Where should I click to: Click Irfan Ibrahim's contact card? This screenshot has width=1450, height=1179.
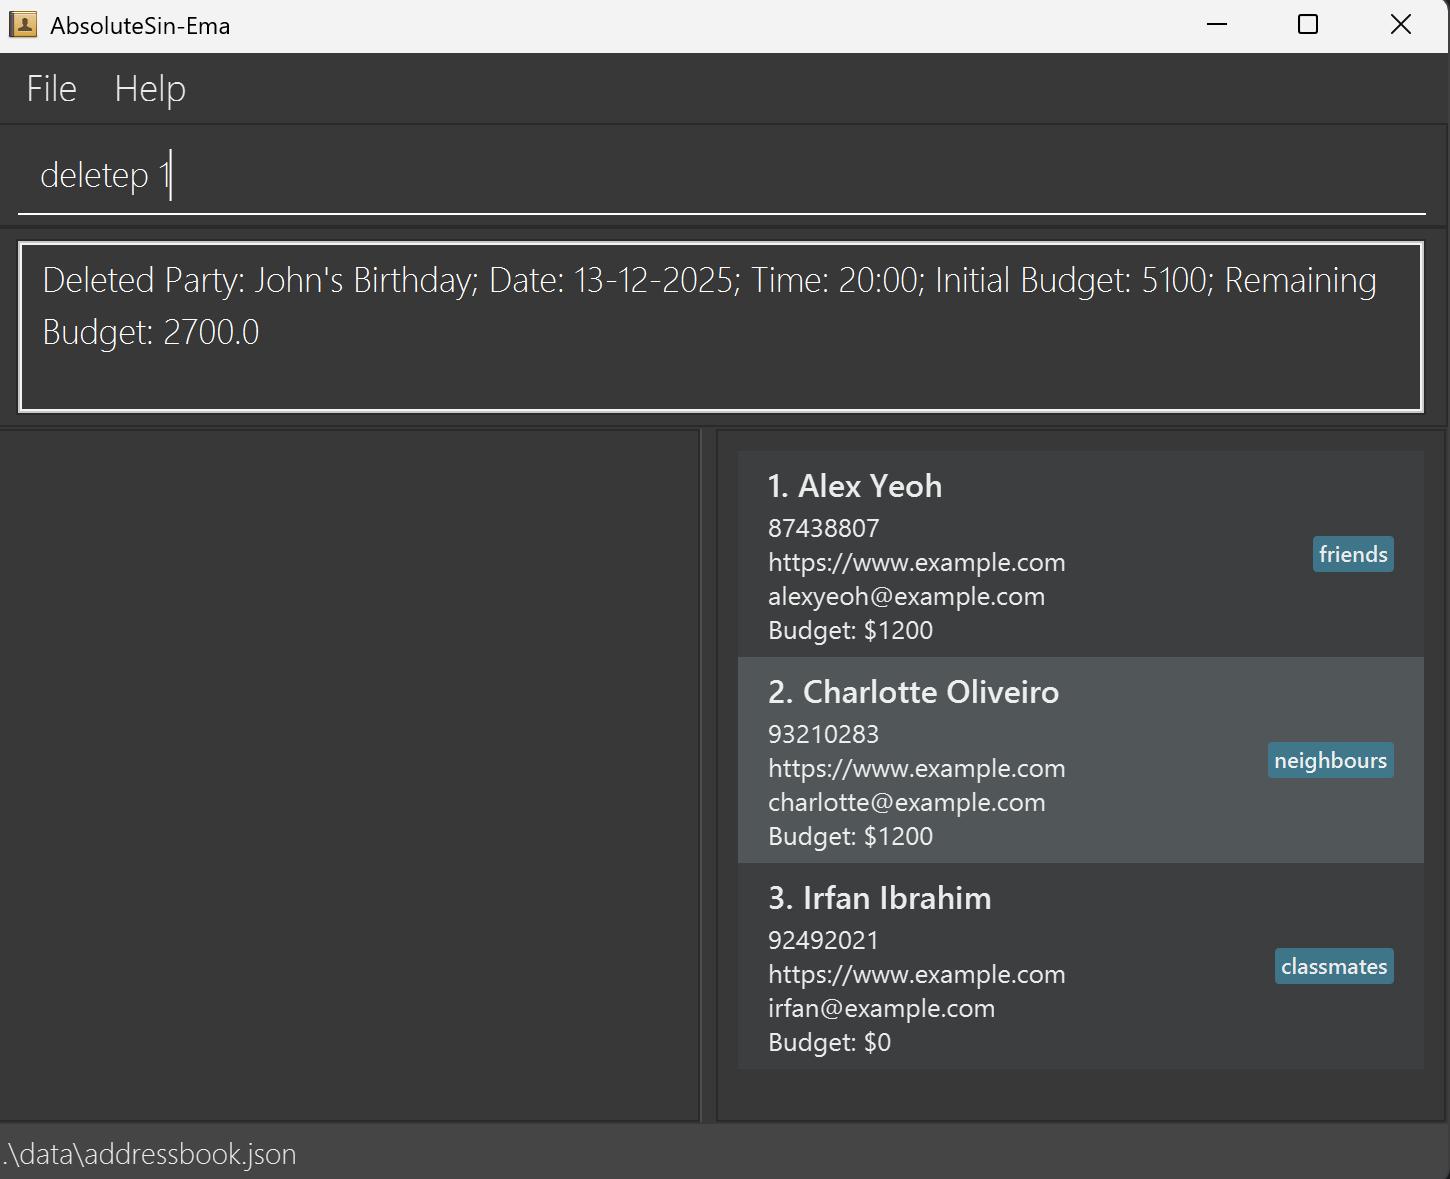coord(1080,966)
